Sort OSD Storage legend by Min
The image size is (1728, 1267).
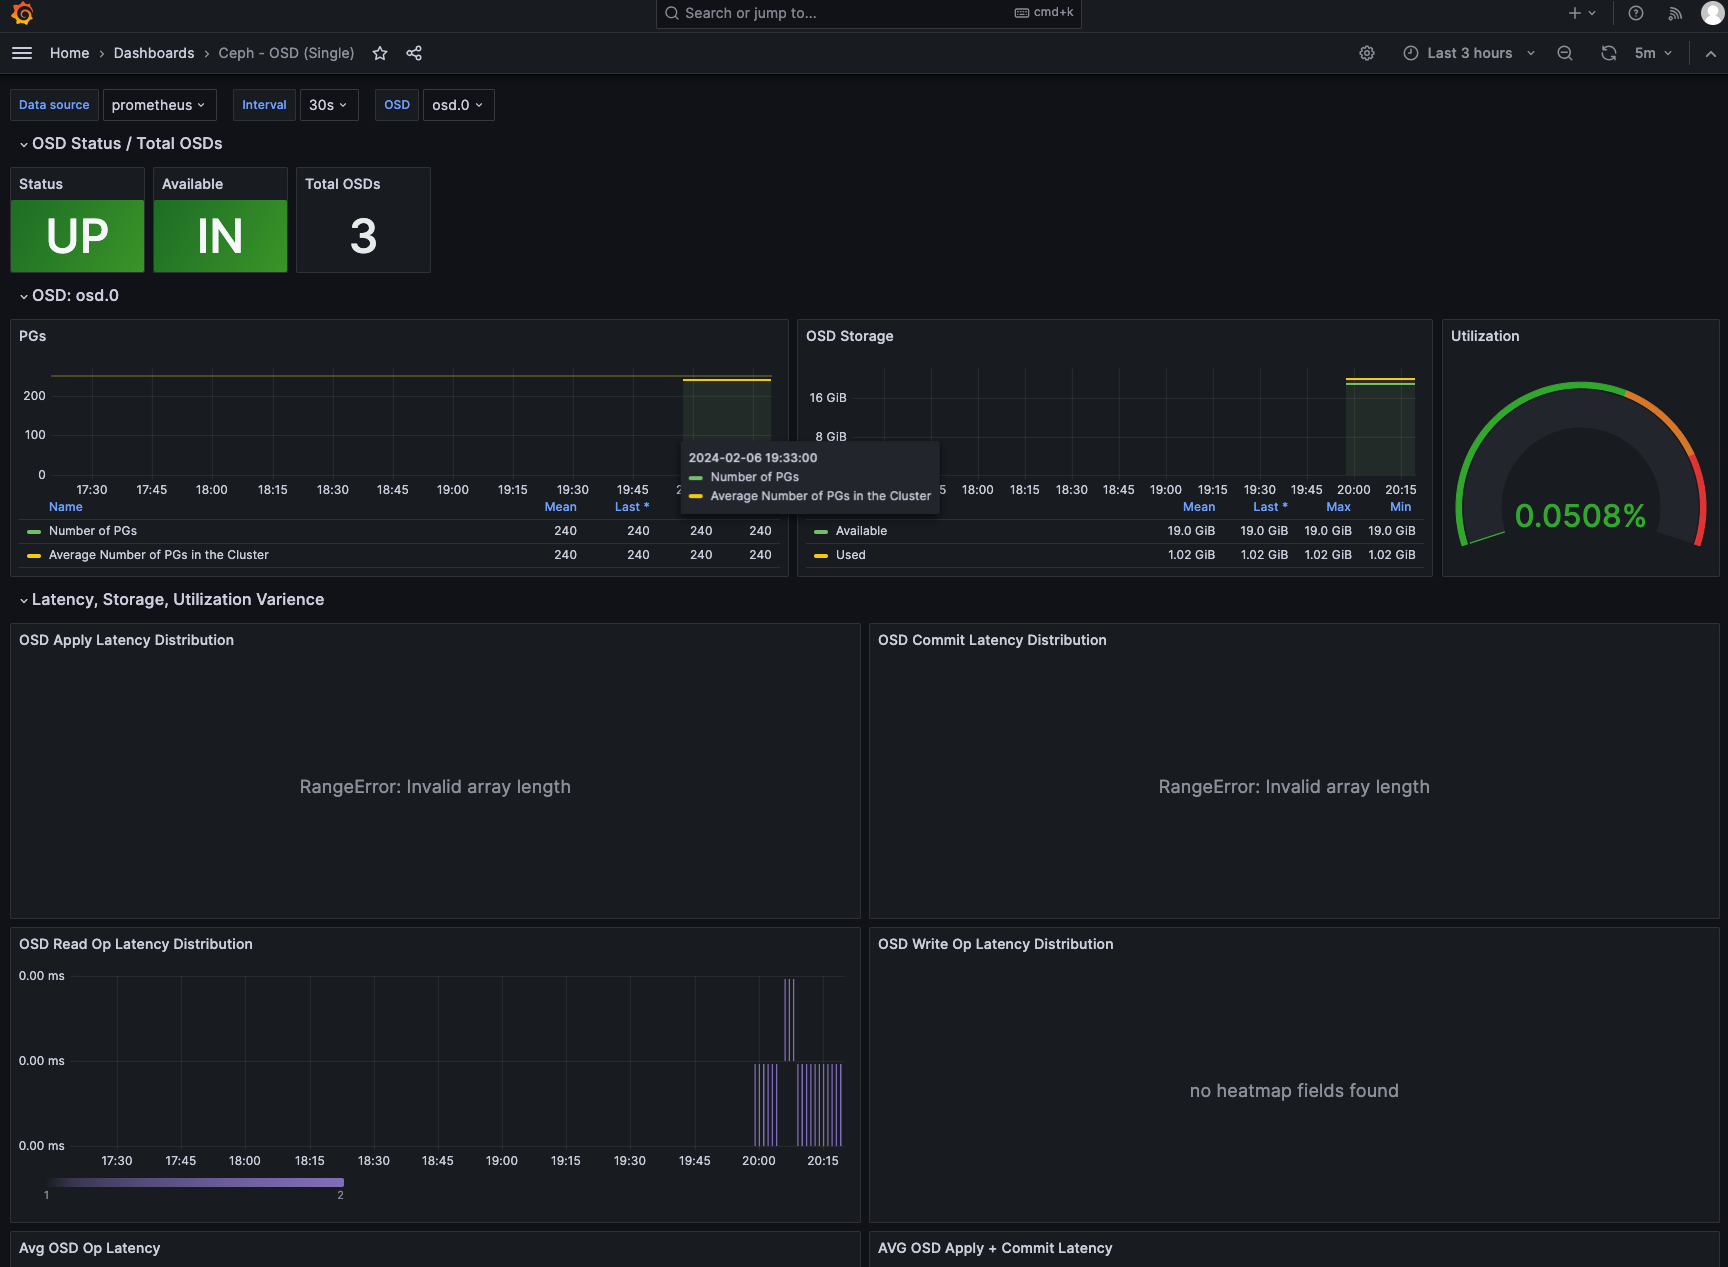coord(1400,507)
